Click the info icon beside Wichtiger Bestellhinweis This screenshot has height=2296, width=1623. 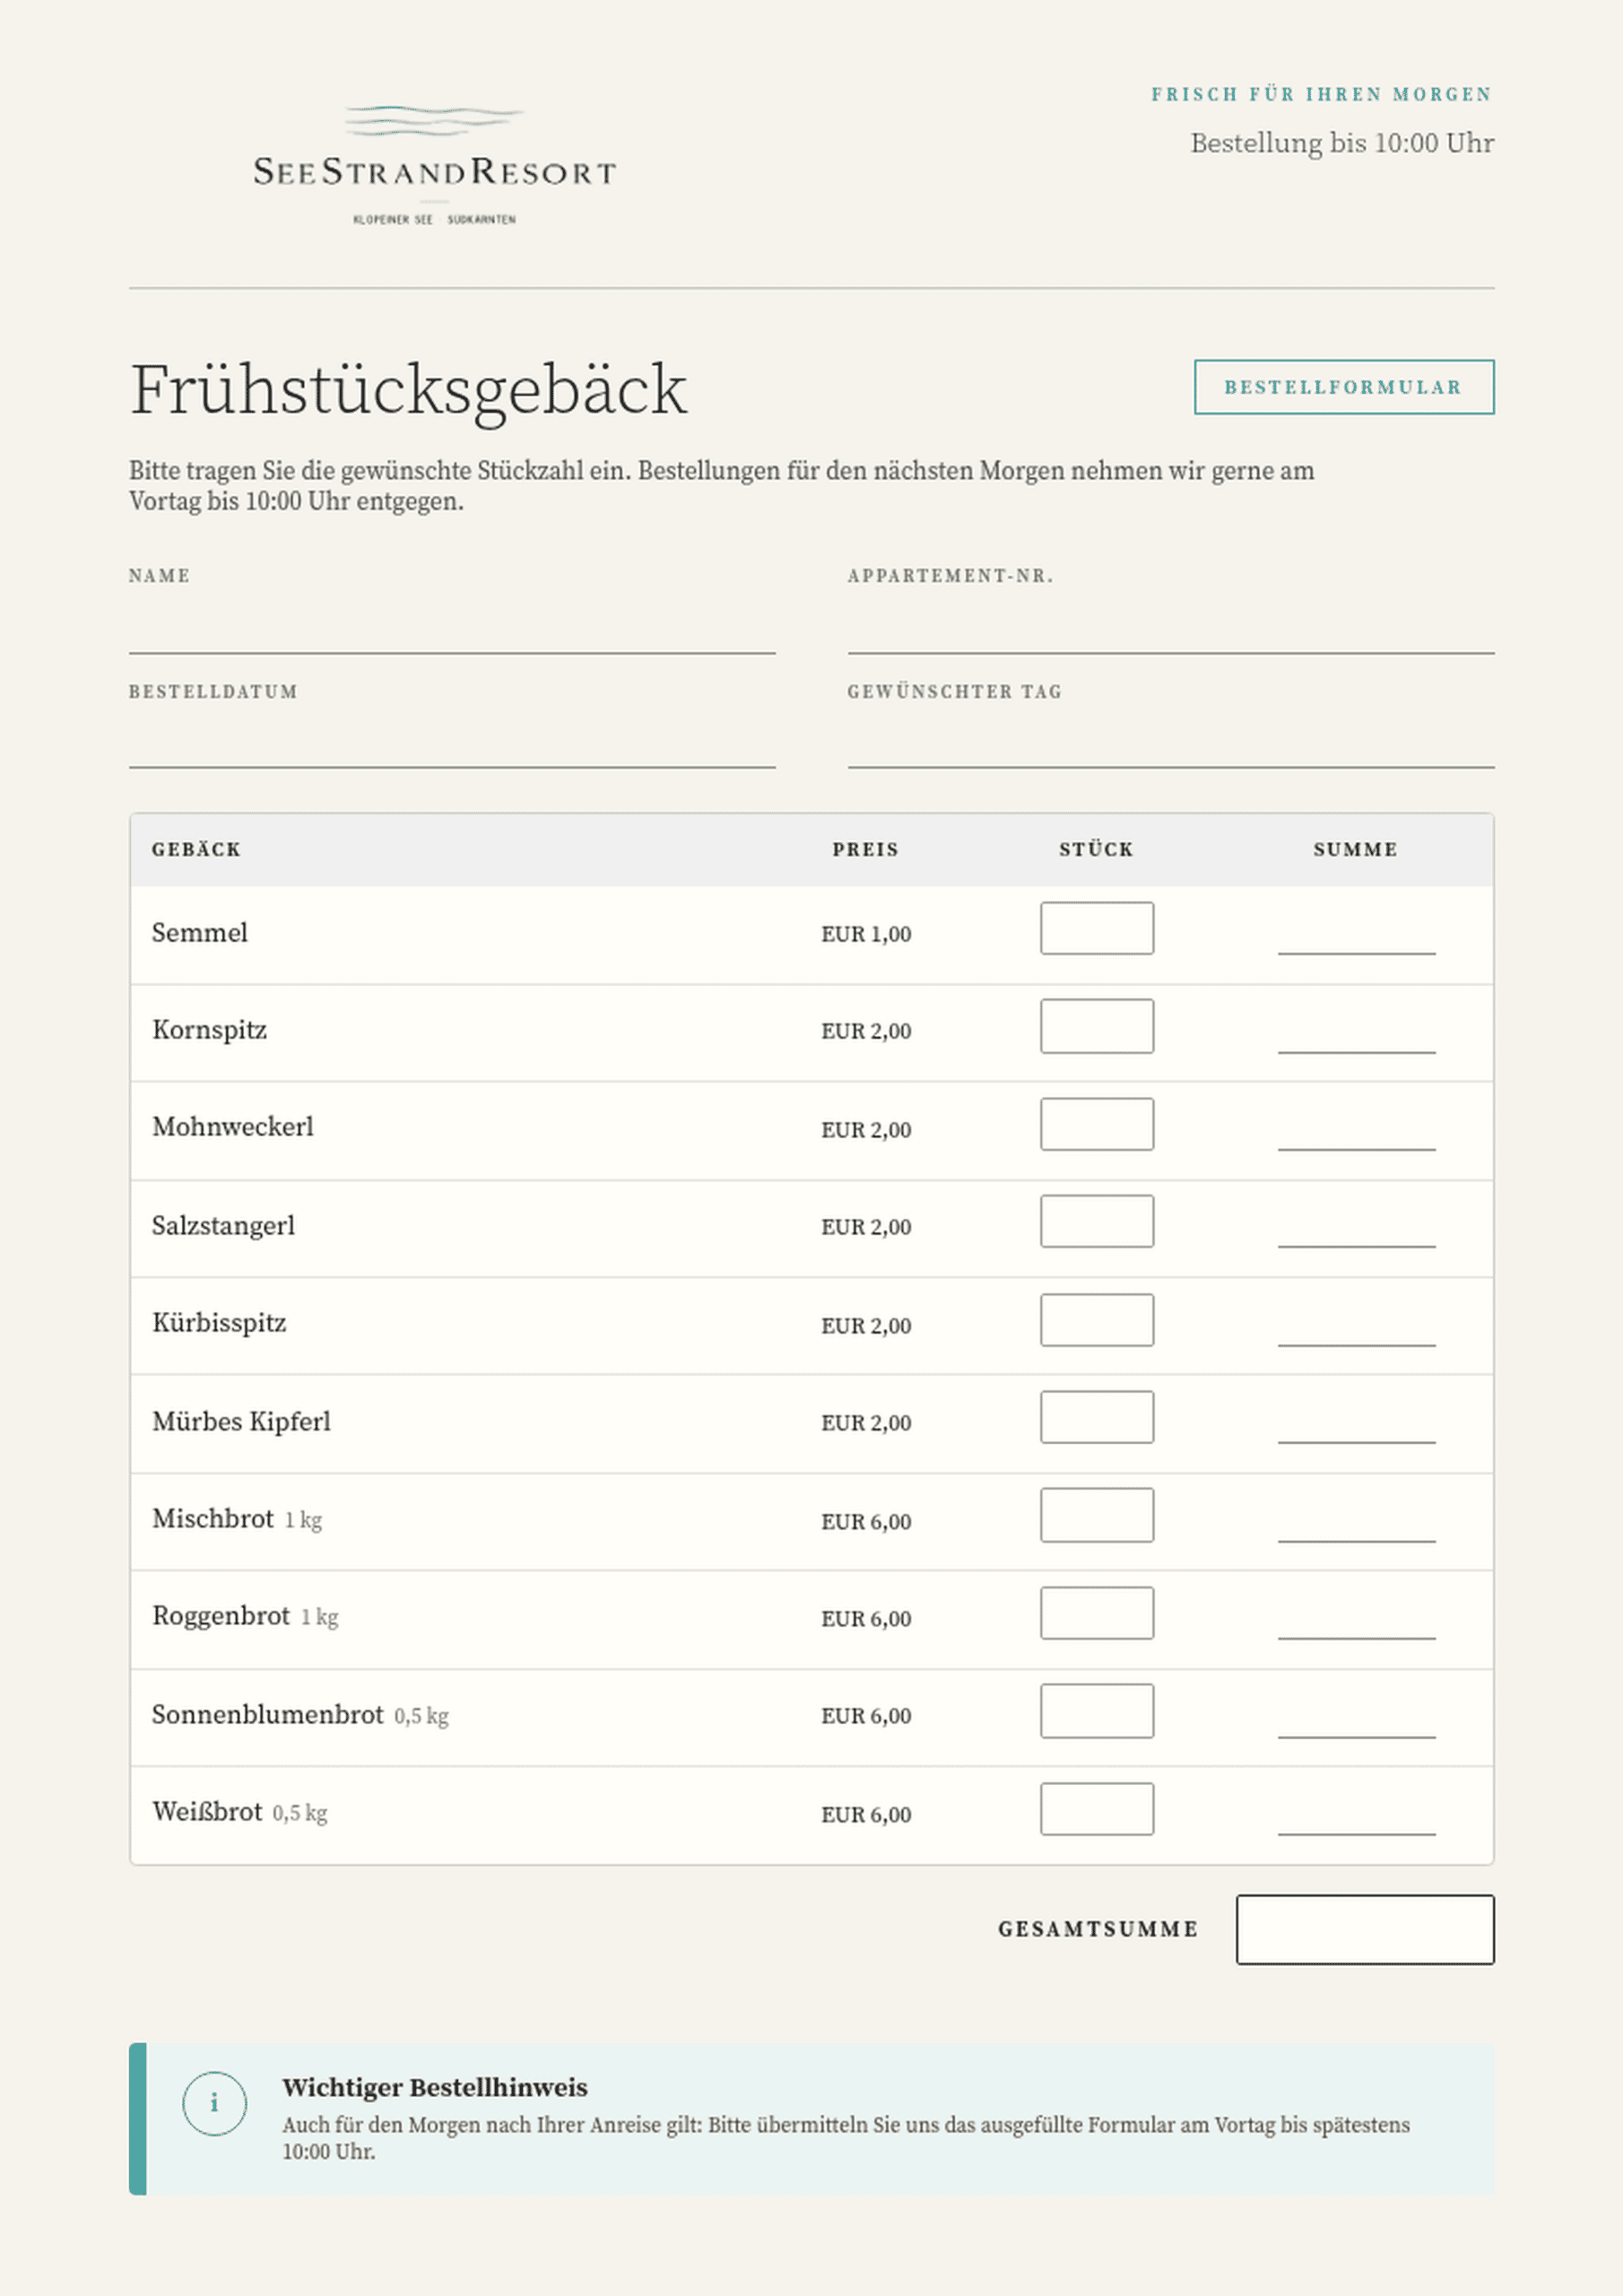(214, 2103)
